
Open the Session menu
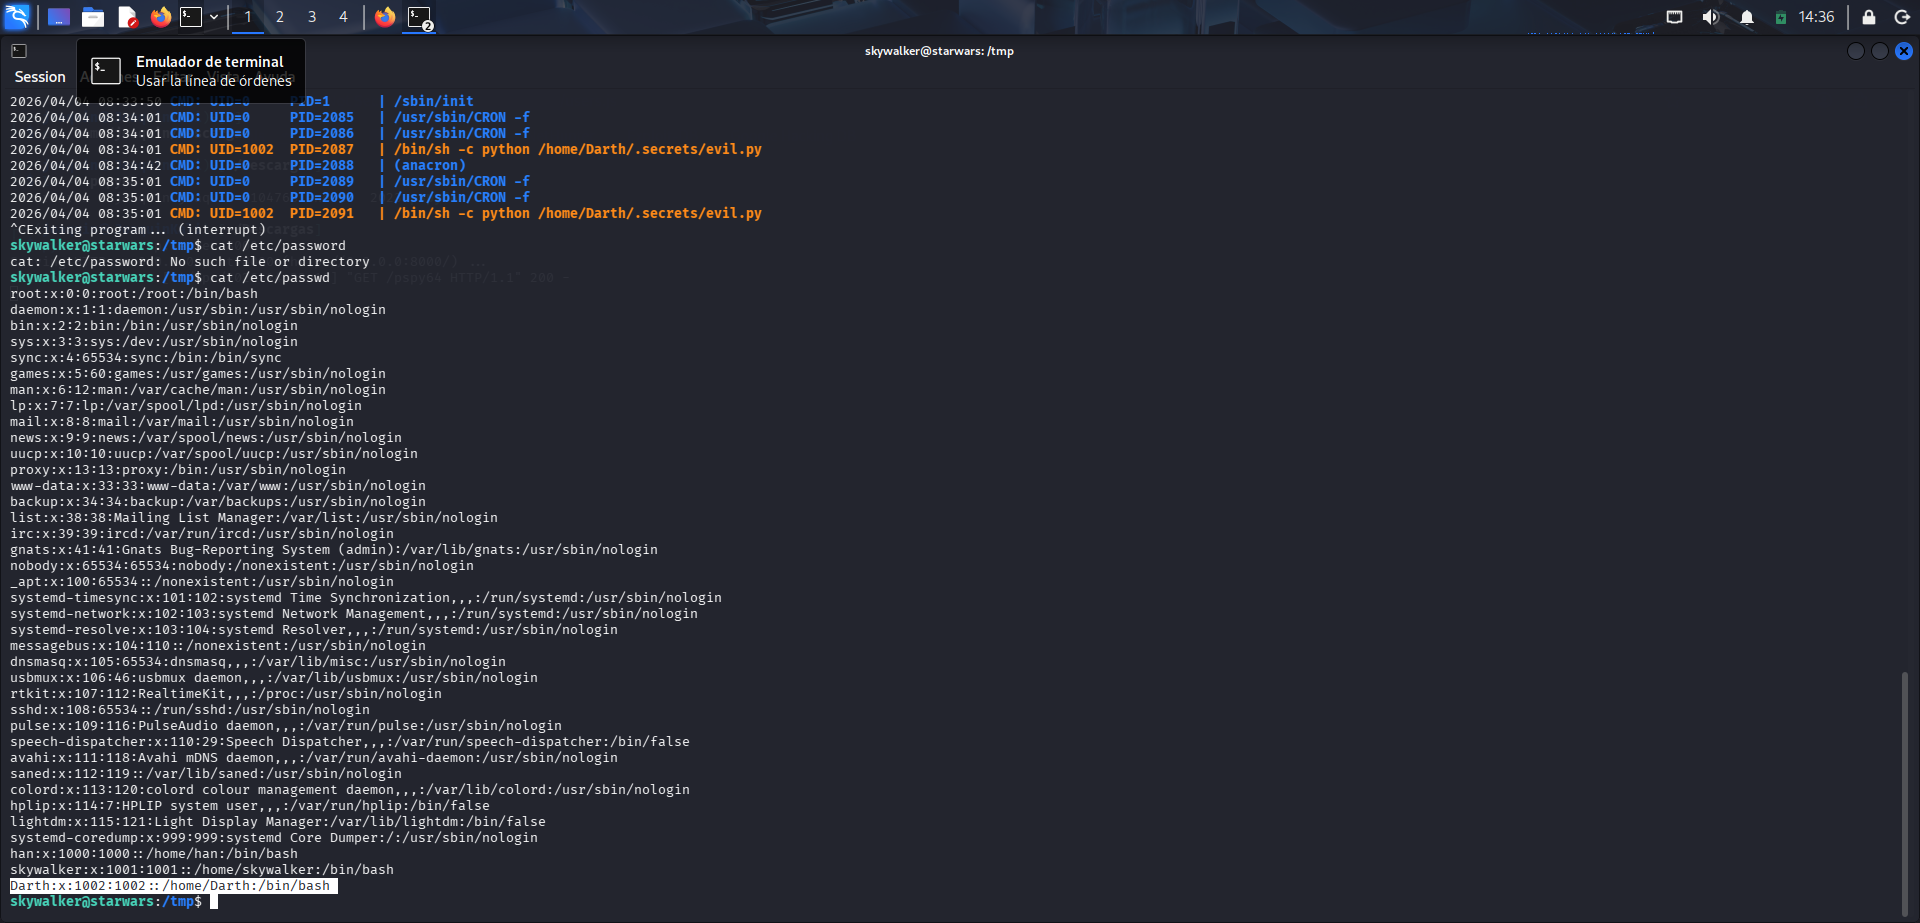pyautogui.click(x=40, y=77)
